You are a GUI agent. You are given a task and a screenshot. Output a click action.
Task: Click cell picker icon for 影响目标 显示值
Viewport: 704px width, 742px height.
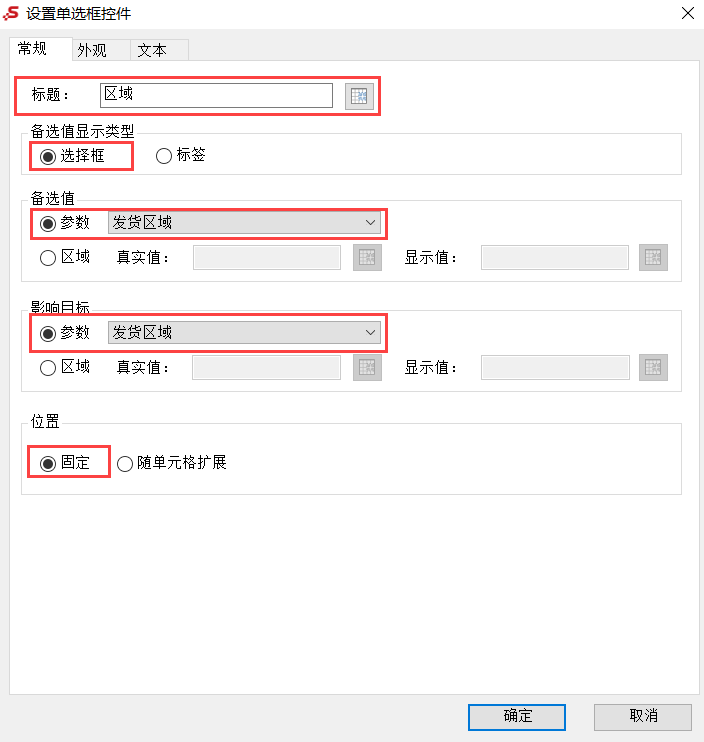[x=653, y=367]
